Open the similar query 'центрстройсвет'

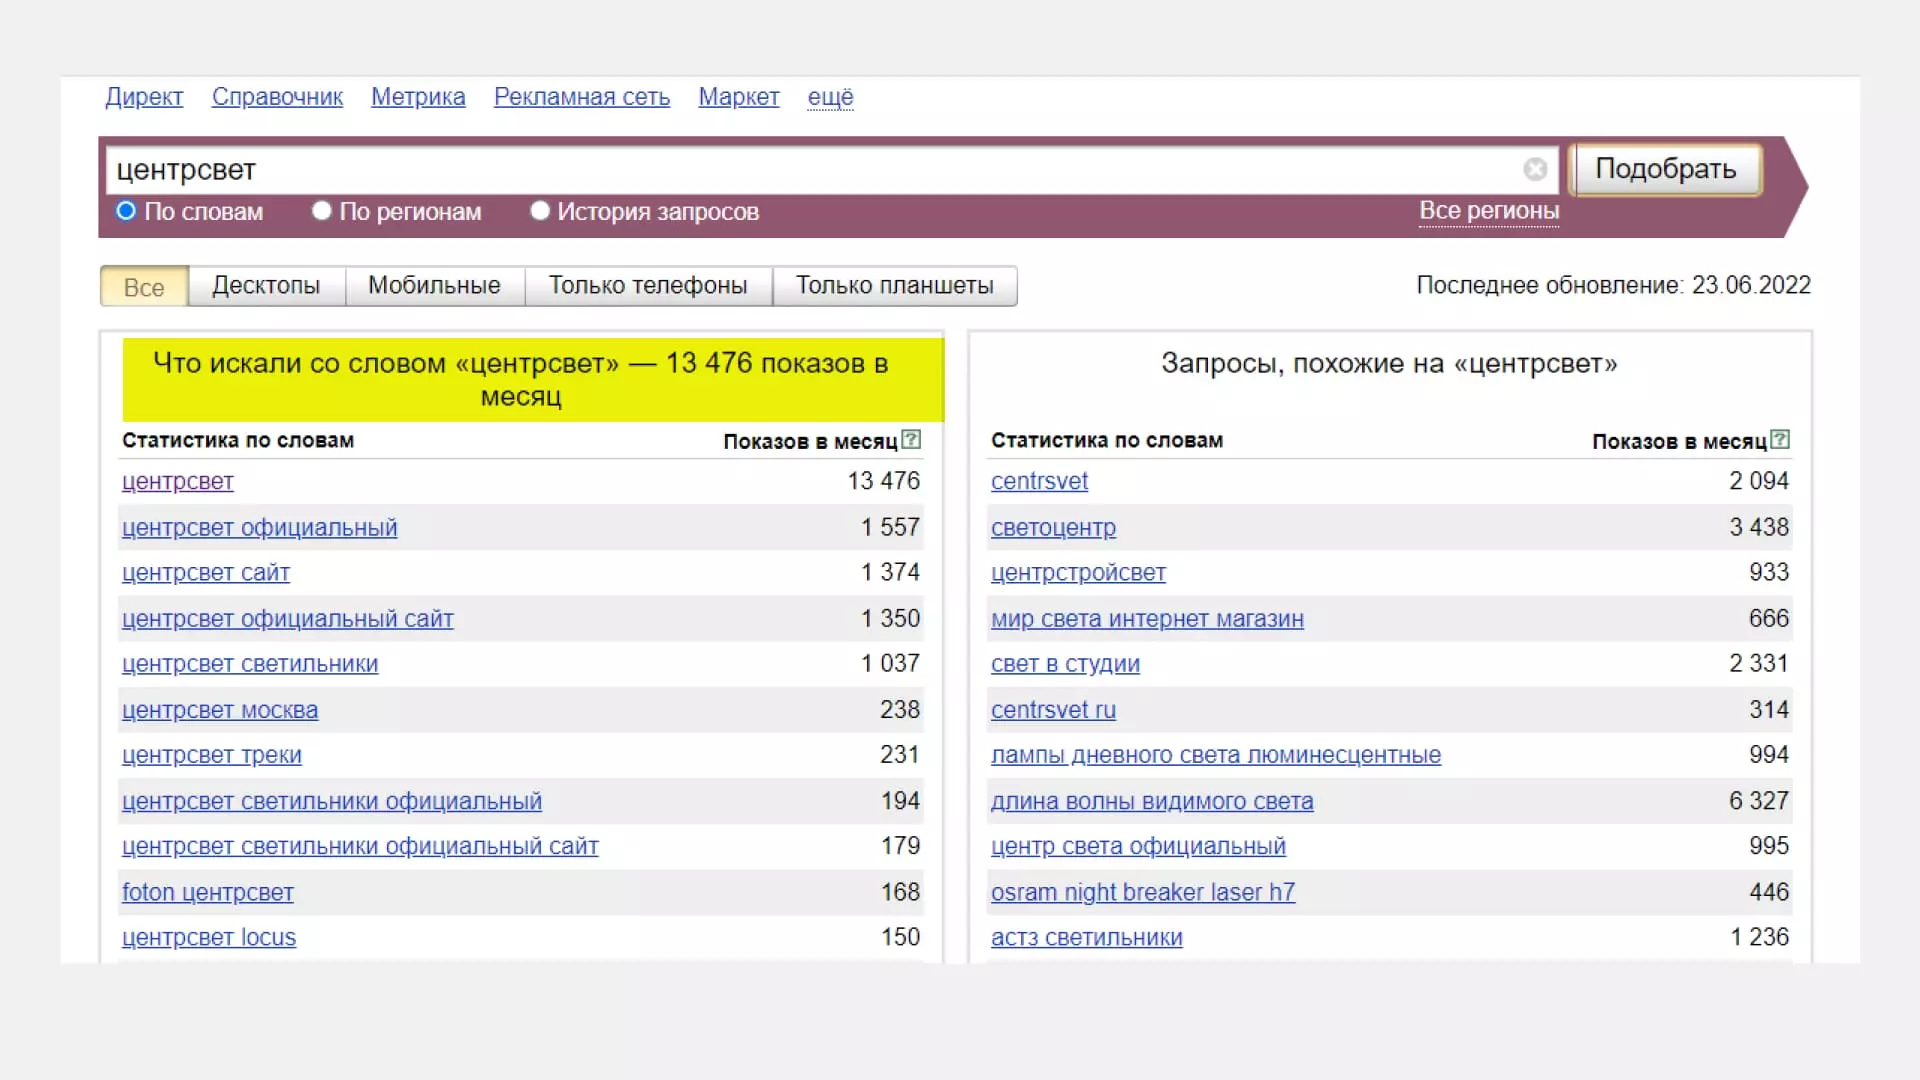pyautogui.click(x=1079, y=573)
